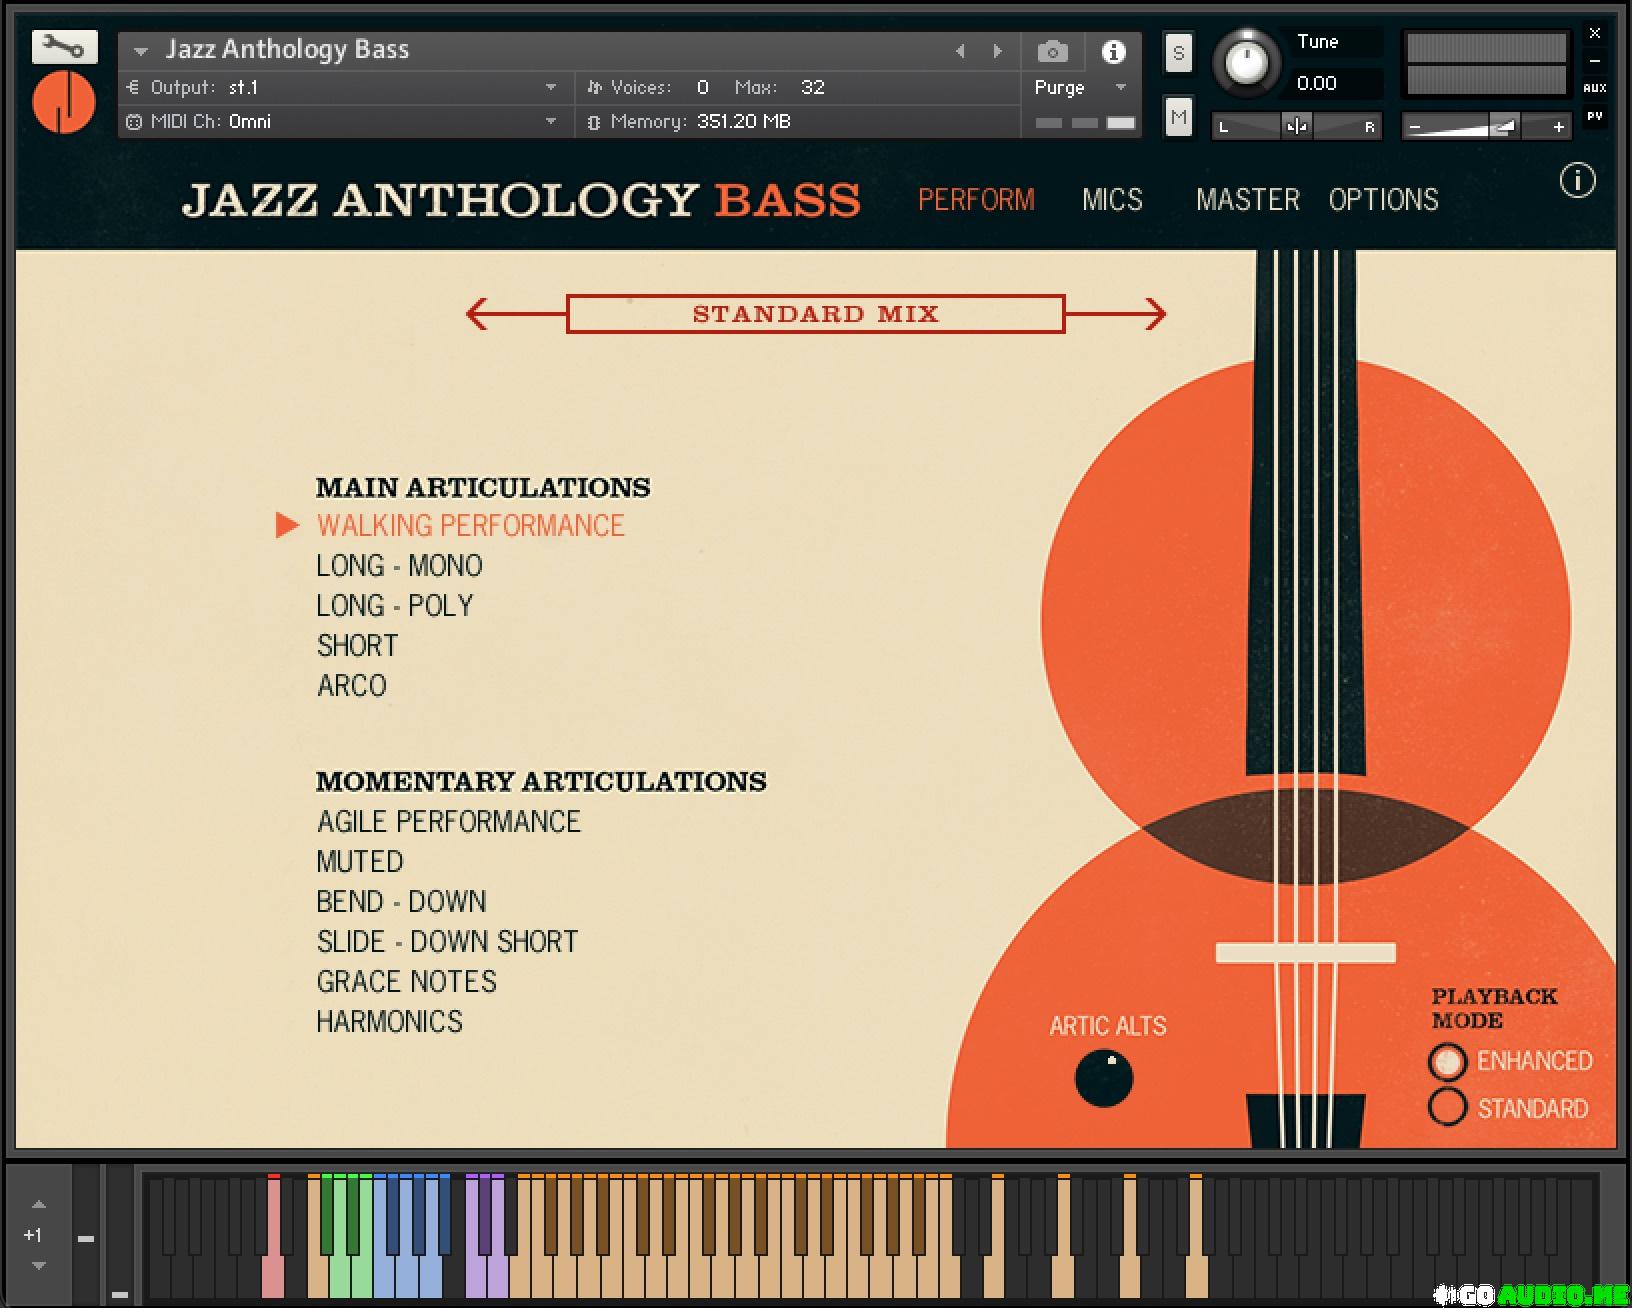Go to previous instrument preset arrow
Viewport: 1632px width, 1308px height.
point(960,51)
